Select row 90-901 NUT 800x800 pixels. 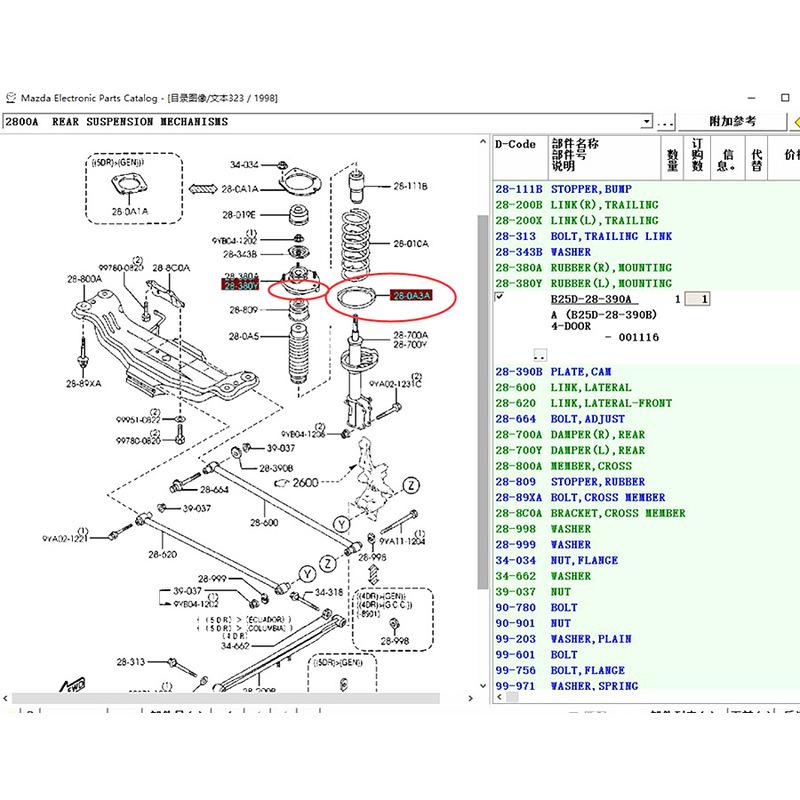coord(646,623)
